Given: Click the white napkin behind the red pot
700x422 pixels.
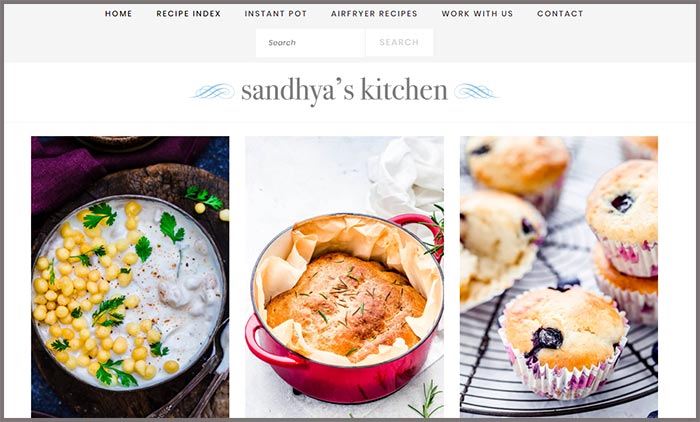Looking at the screenshot, I should click(x=406, y=176).
